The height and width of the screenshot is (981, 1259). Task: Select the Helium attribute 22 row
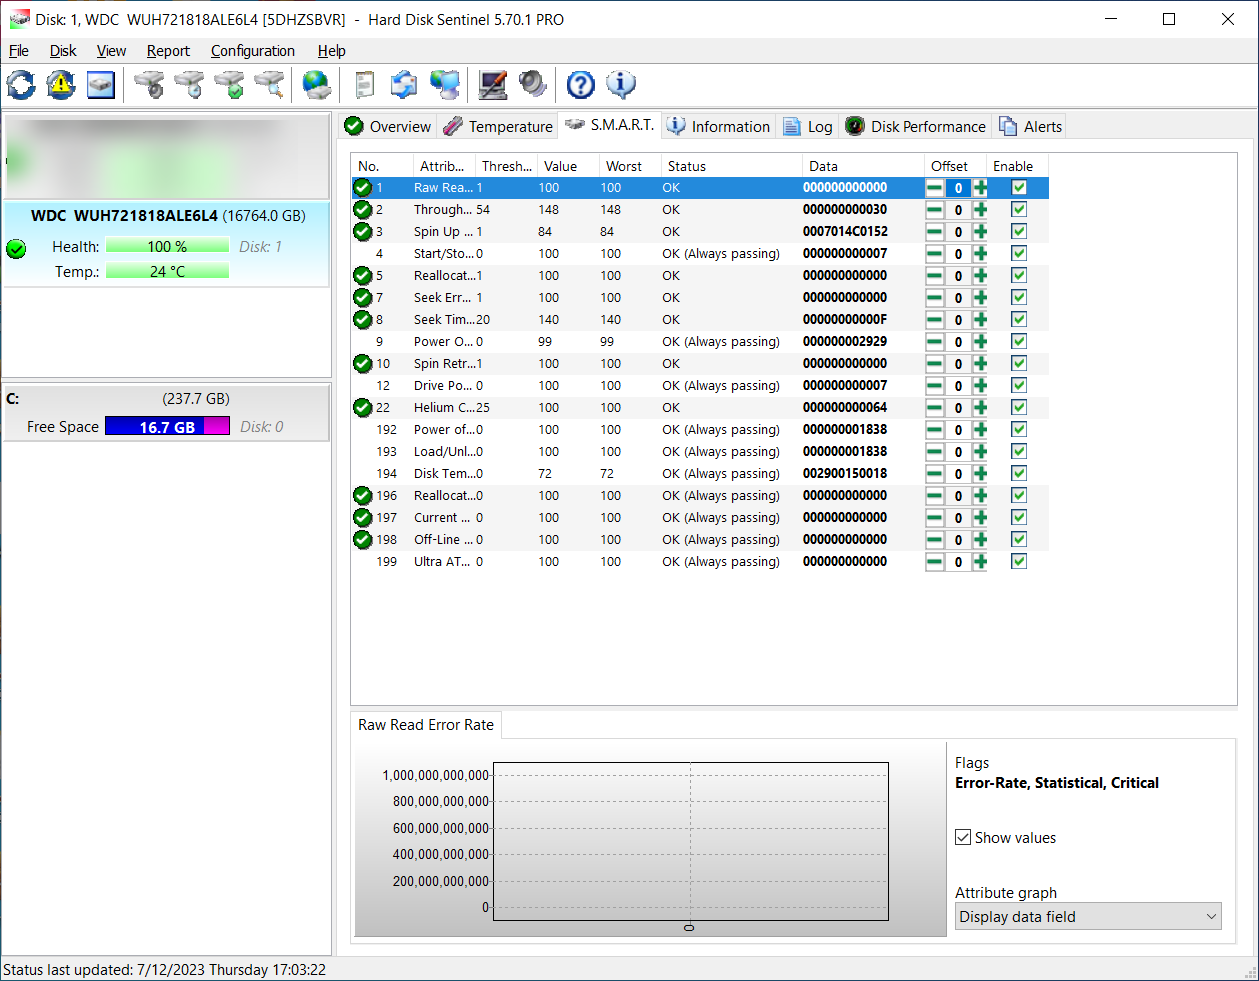coord(600,408)
